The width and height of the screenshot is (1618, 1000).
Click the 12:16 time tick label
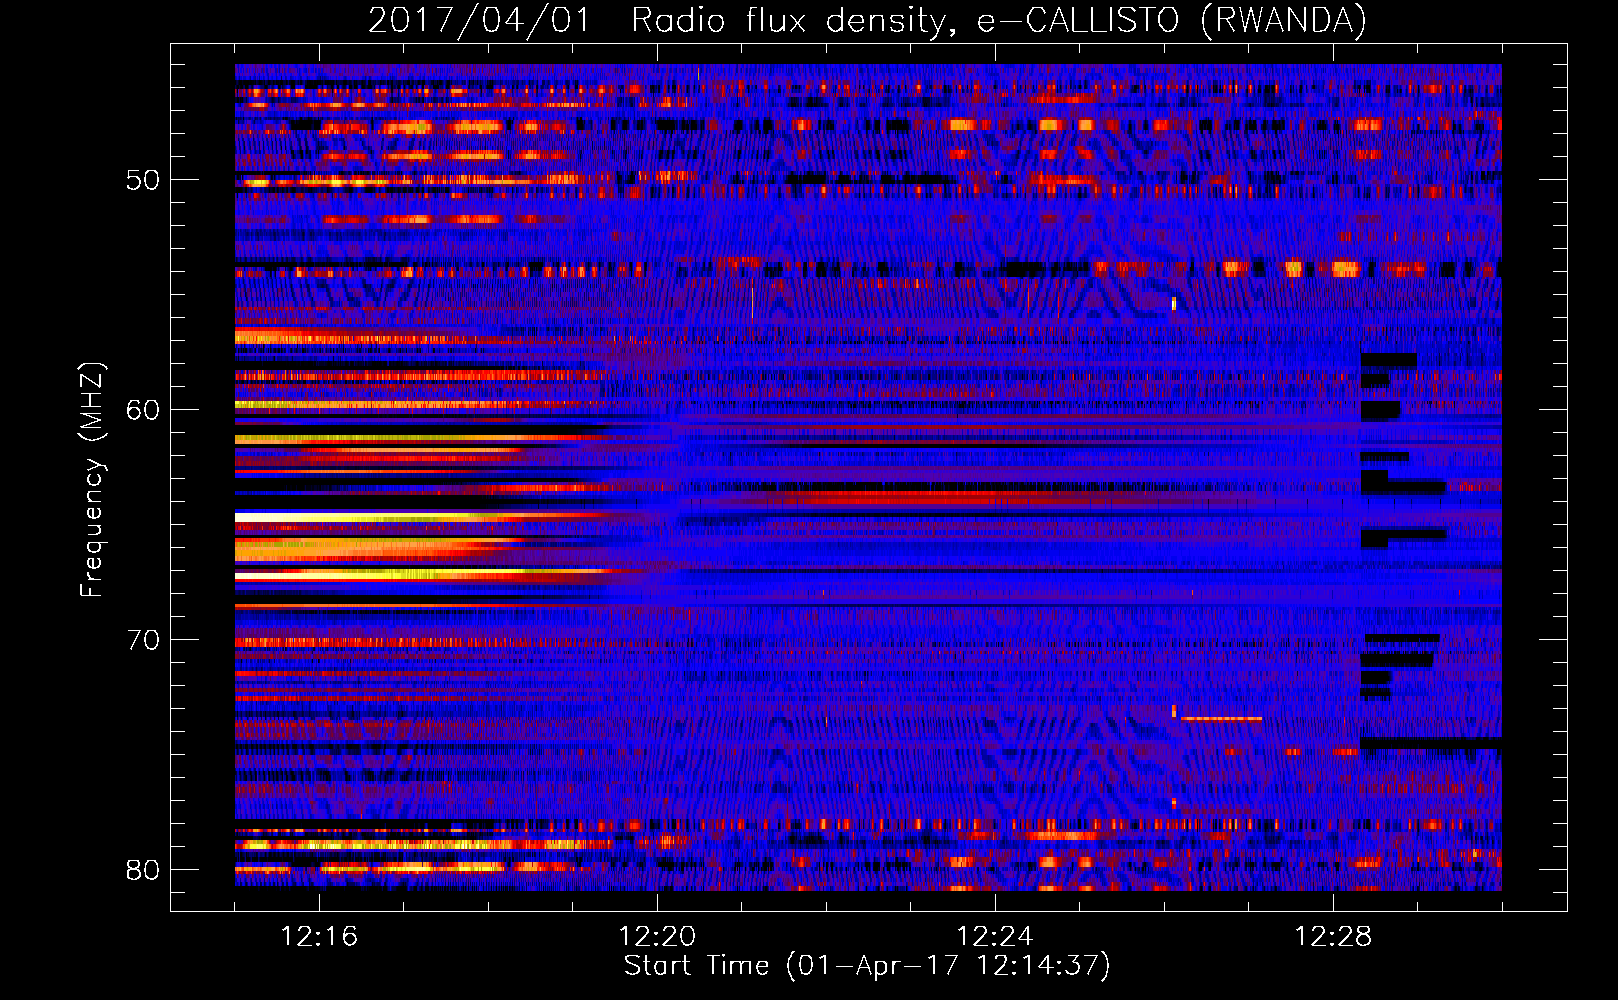[319, 937]
